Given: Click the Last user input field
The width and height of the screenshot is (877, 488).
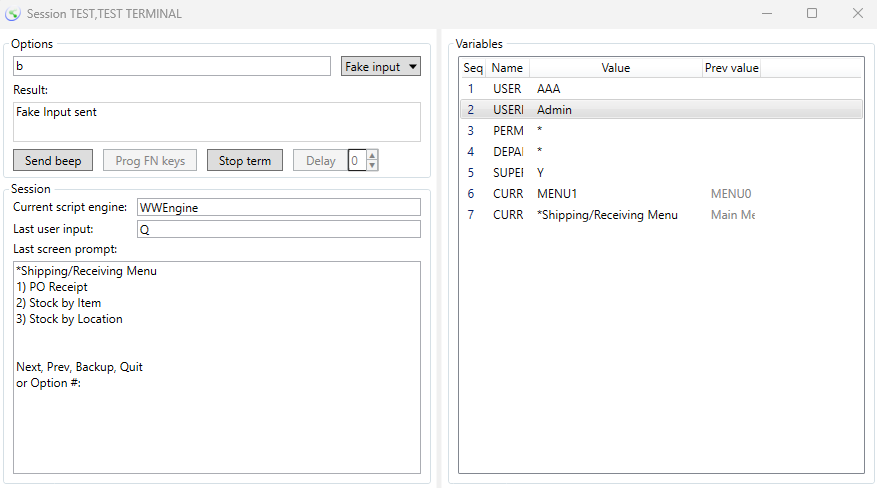Looking at the screenshot, I should click(x=278, y=229).
